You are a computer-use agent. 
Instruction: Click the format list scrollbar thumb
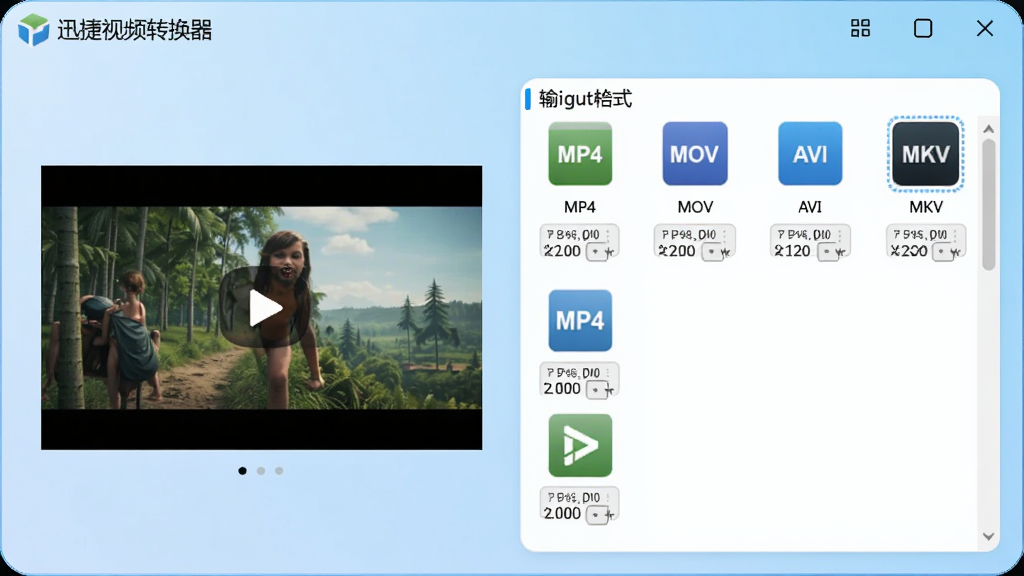(989, 204)
